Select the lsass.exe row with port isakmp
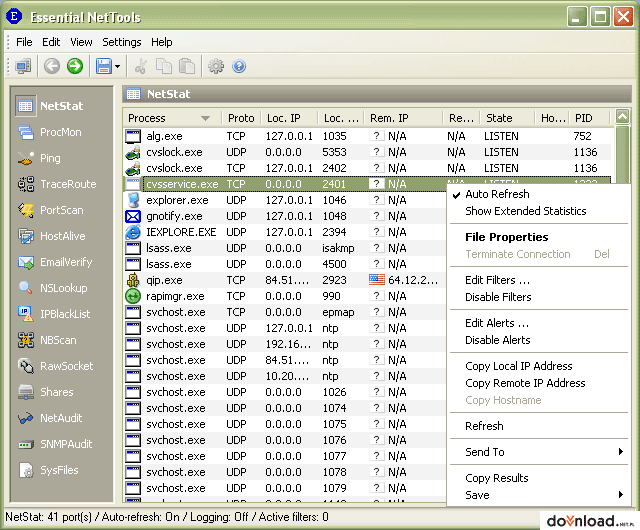The height and width of the screenshot is (530, 640). [x=284, y=248]
